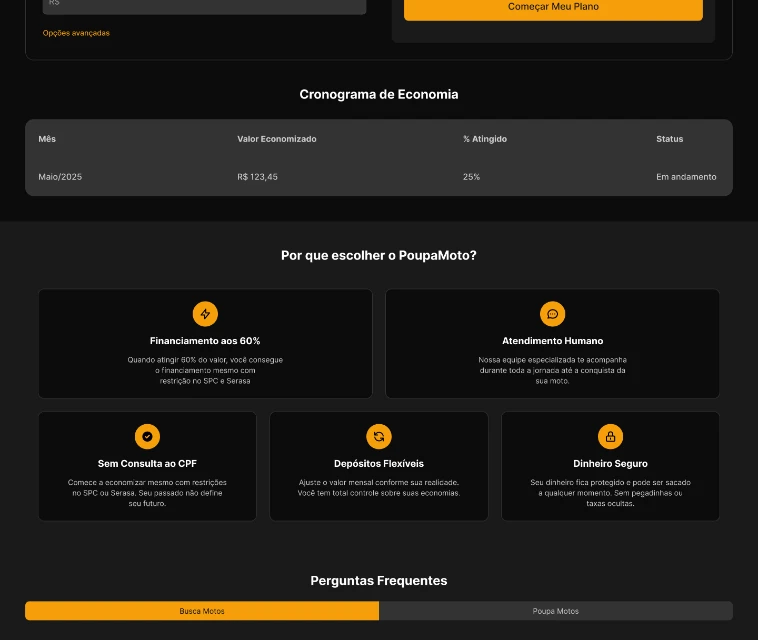This screenshot has height=640, width=758.
Task: Click the Dinheiro Seguro card title
Action: [610, 464]
